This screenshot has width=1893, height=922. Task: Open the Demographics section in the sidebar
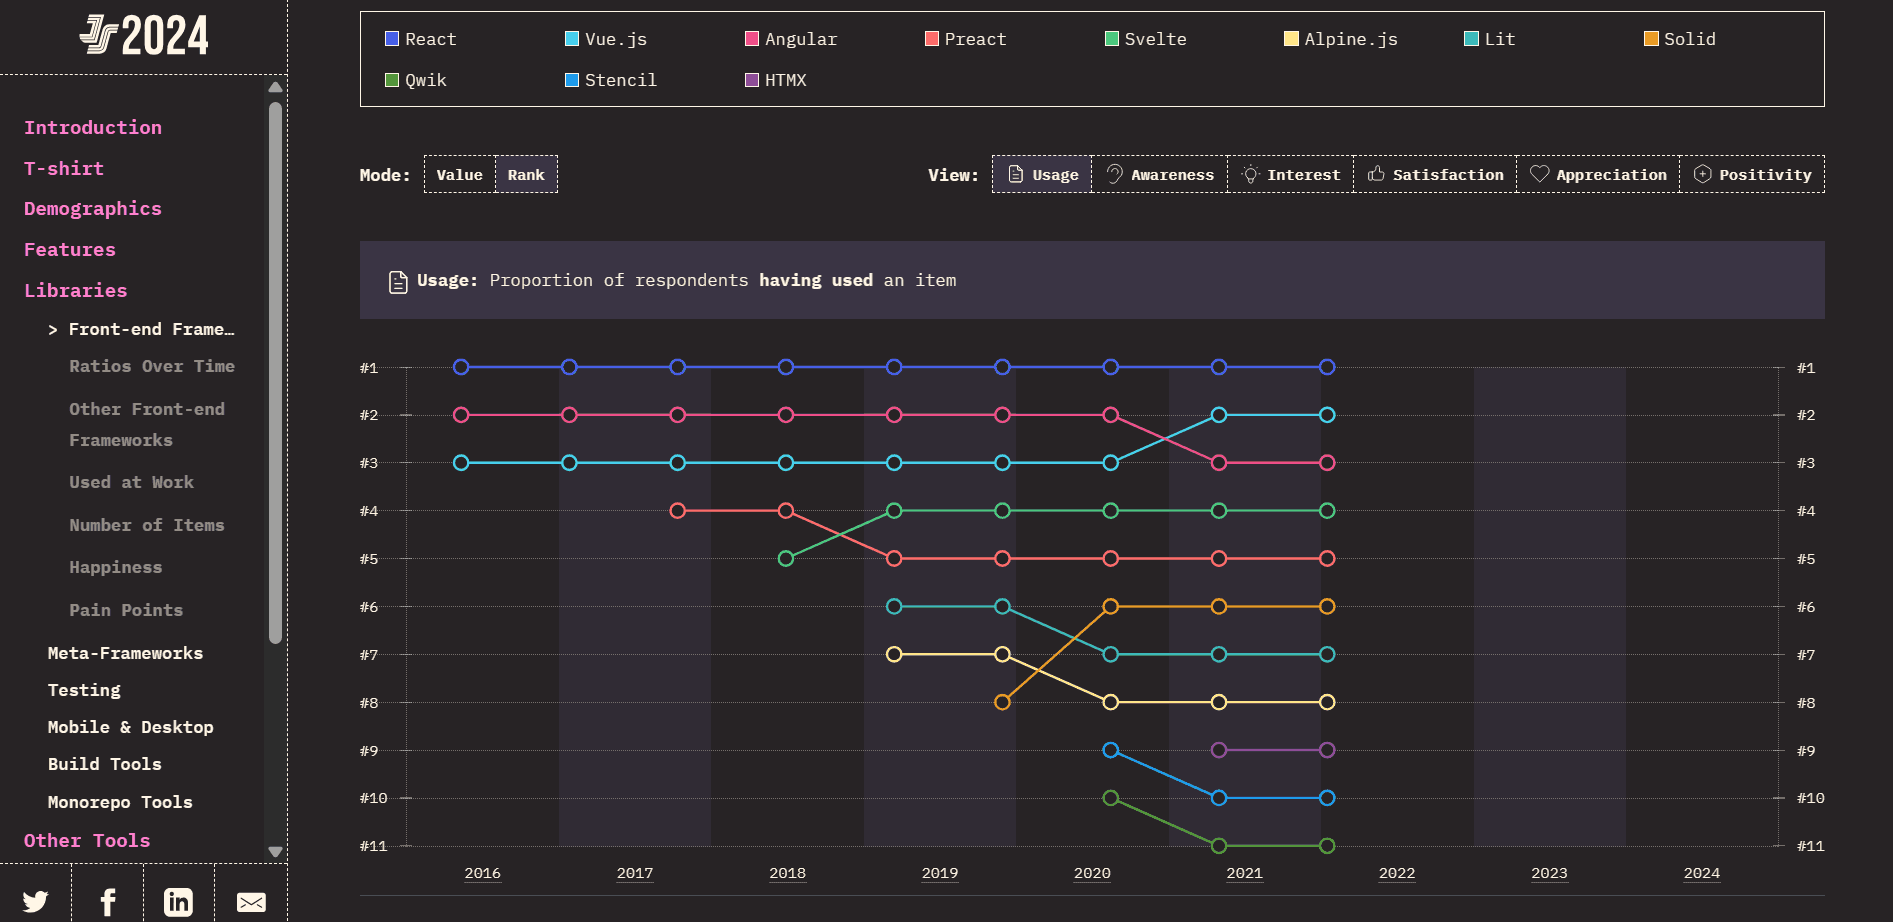tap(92, 208)
